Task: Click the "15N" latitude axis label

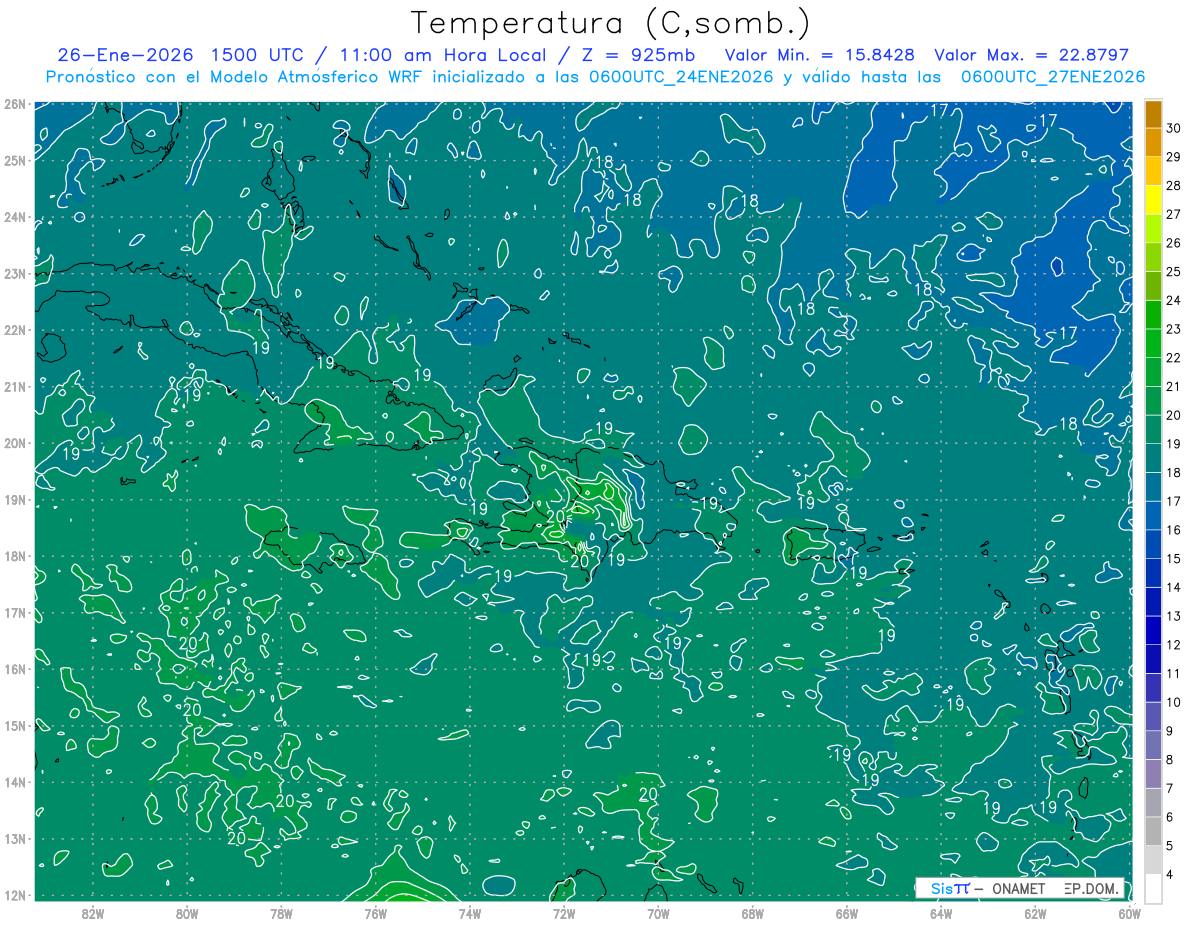Action: coord(14,725)
